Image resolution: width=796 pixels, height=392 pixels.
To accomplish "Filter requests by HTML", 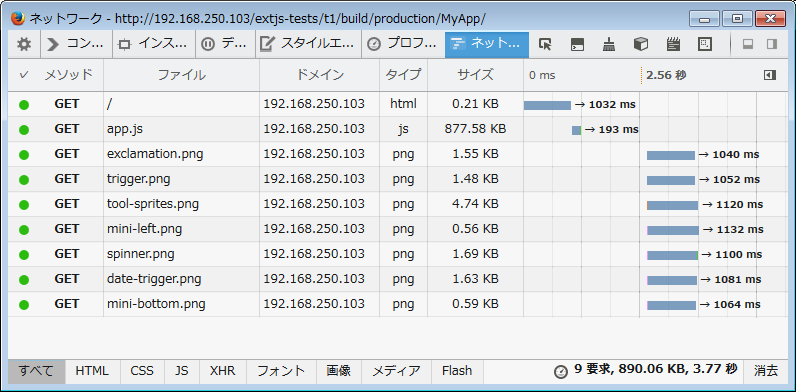I will pyautogui.click(x=92, y=371).
